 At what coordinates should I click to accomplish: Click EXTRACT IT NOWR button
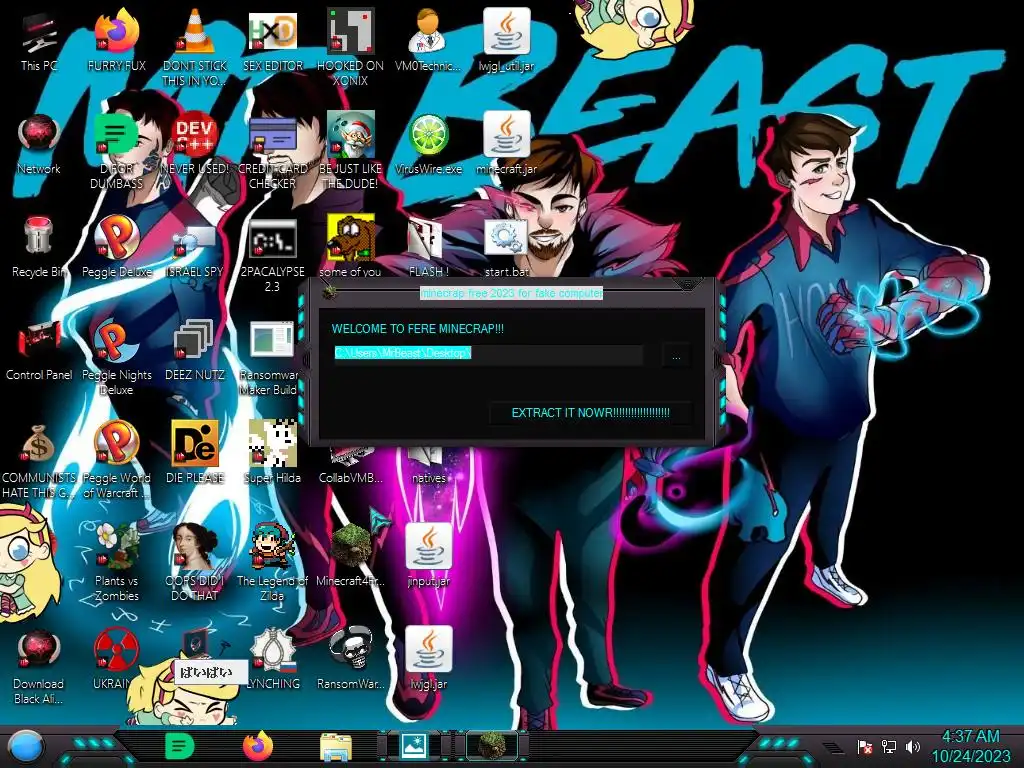(x=590, y=413)
